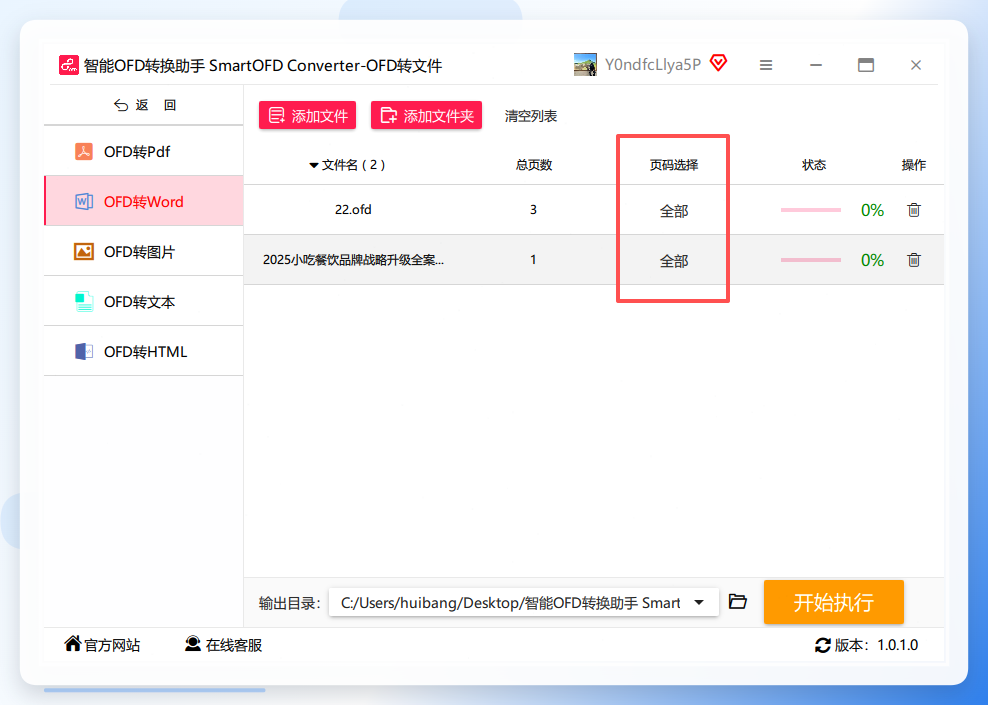Click the progress bar for 2025小吃餐饮 file
The image size is (988, 705).
tap(811, 260)
